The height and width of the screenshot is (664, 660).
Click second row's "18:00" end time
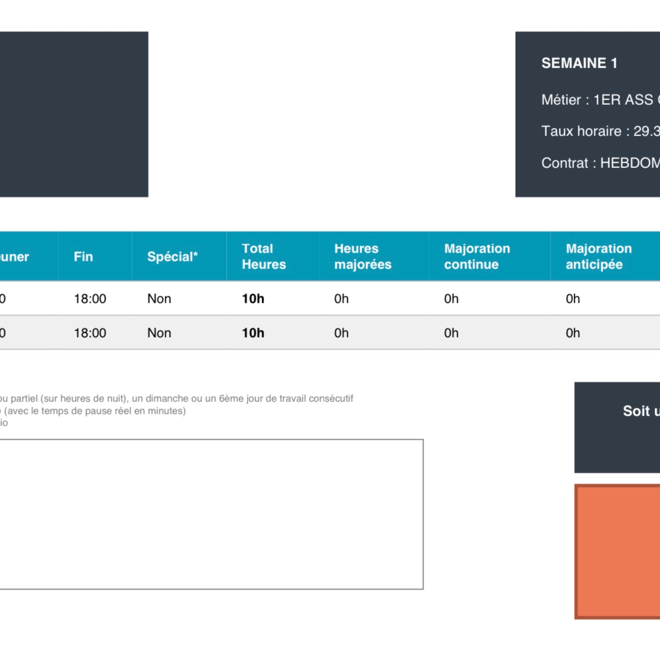click(x=90, y=333)
